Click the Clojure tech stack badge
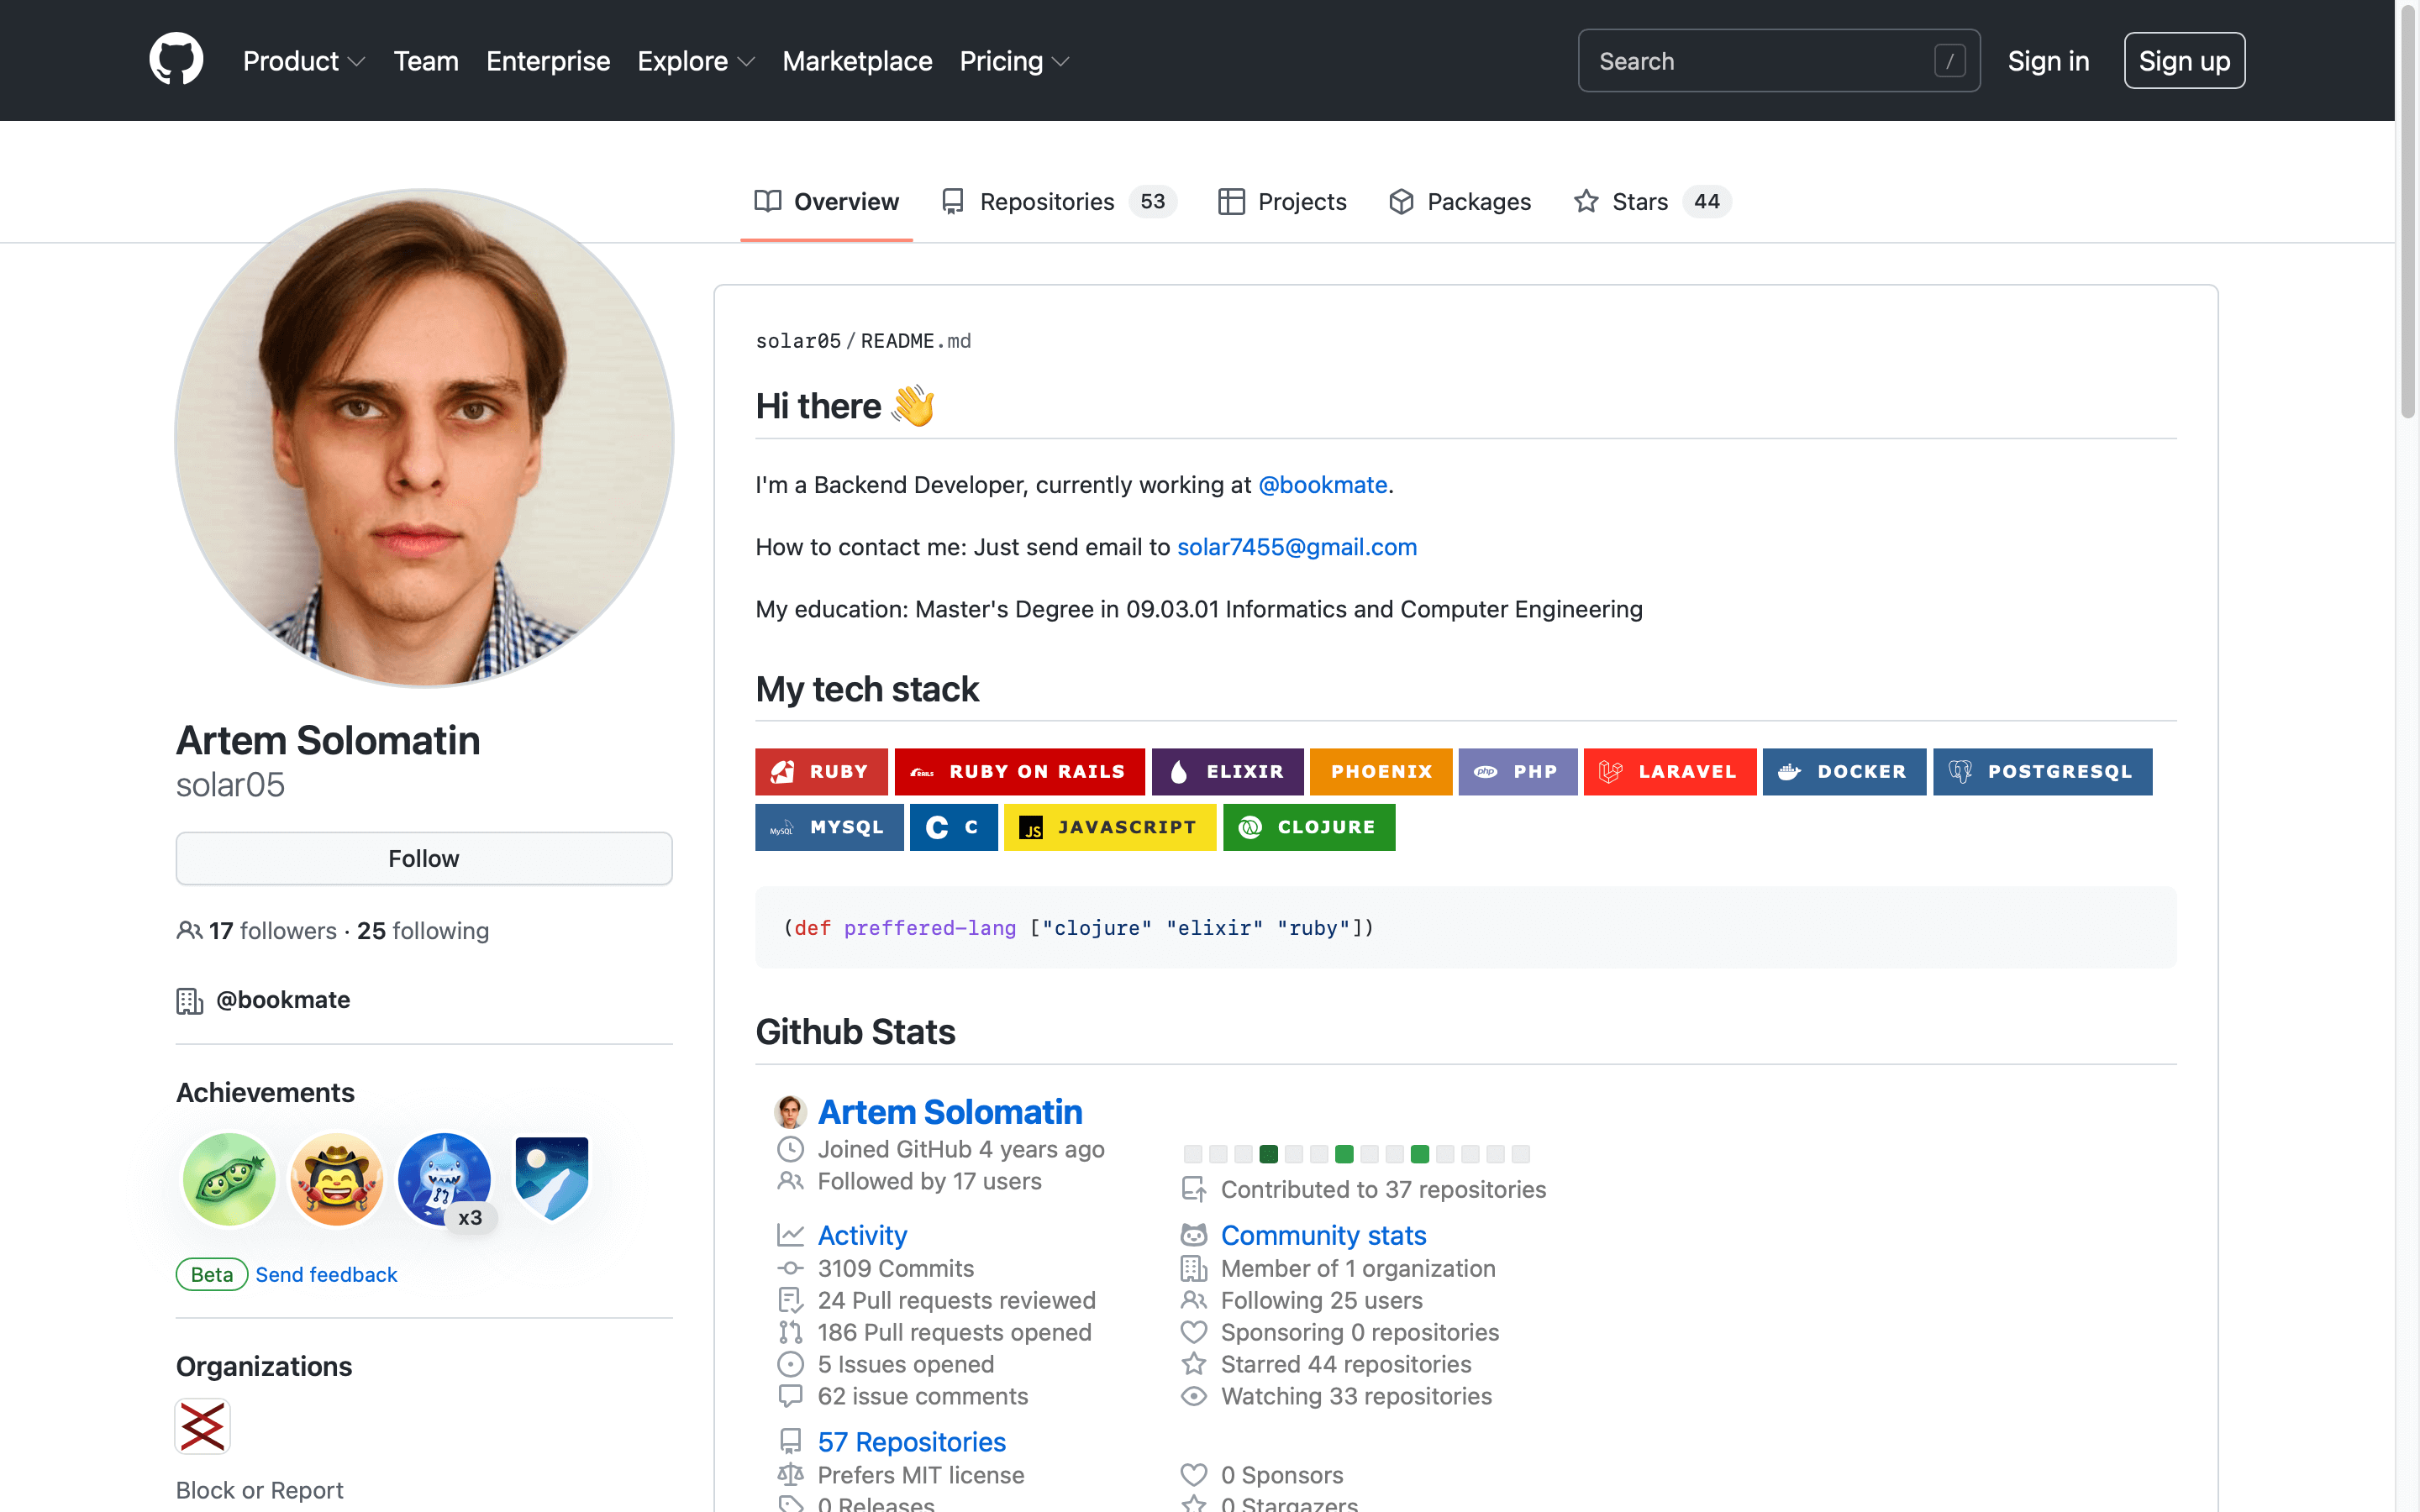Screen dimensions: 2420x1512 pyautogui.click(x=1309, y=827)
